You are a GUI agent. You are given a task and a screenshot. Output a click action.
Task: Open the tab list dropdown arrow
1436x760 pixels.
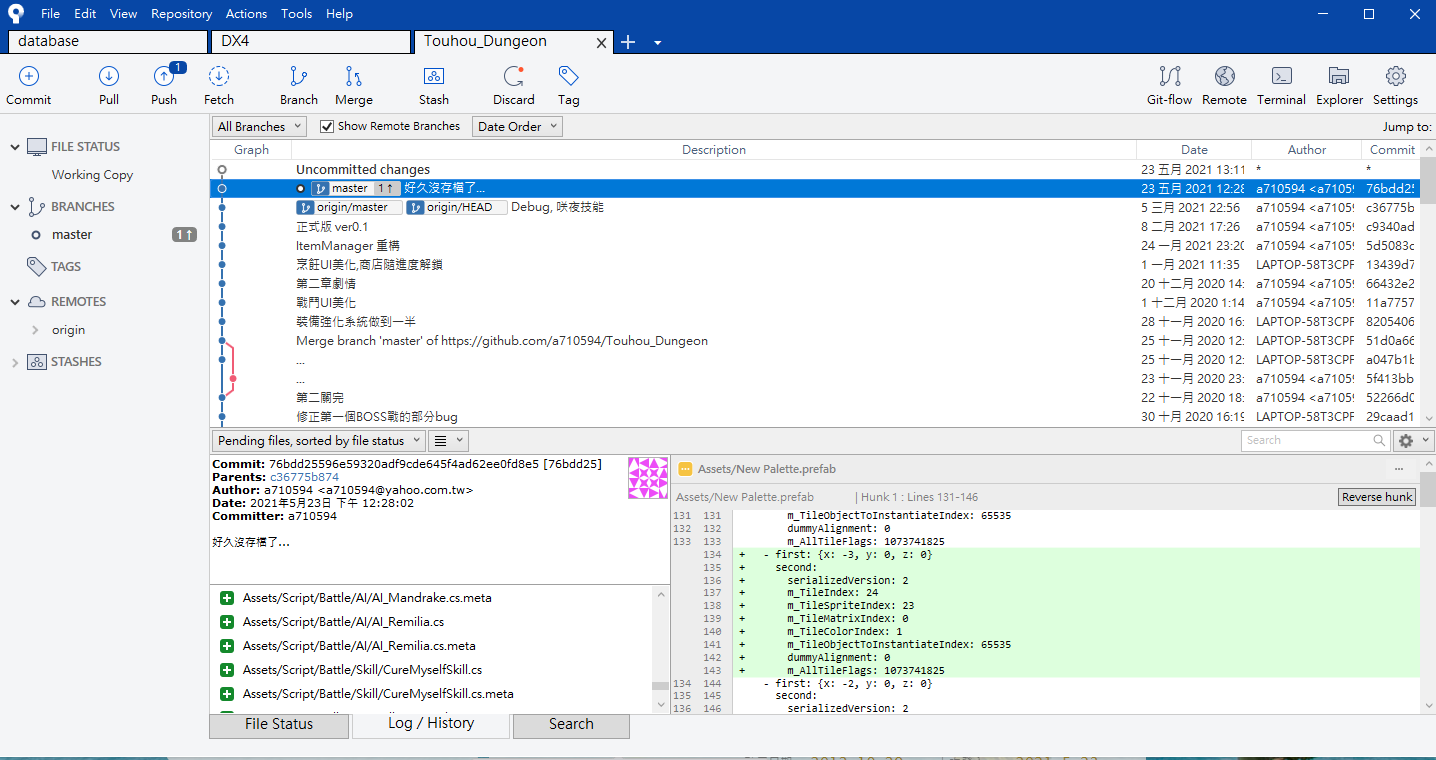click(x=657, y=43)
